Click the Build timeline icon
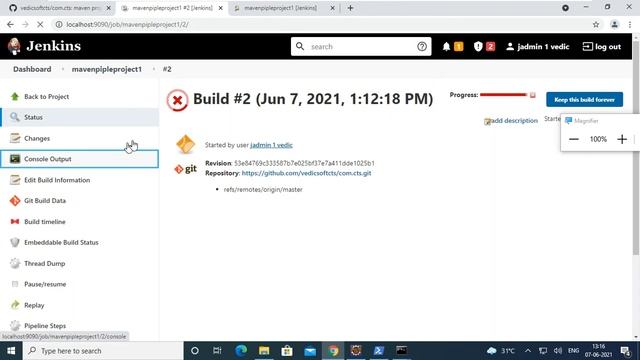 (15, 222)
